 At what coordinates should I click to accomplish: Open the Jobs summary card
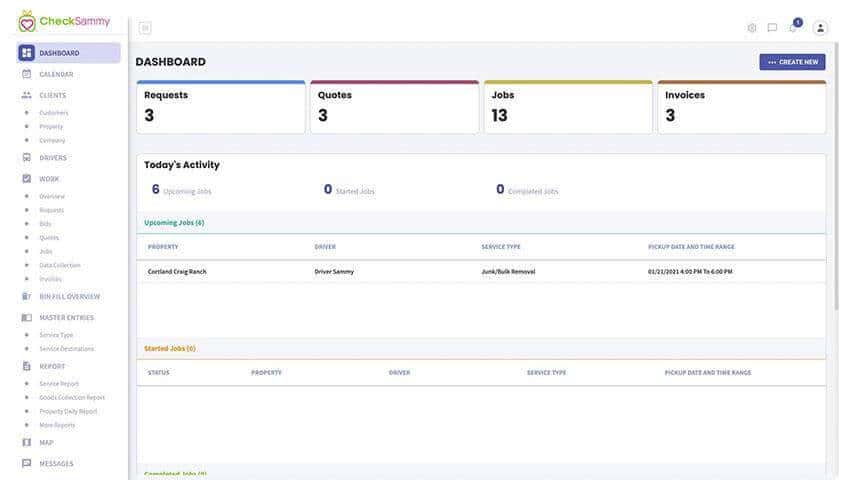coord(568,107)
